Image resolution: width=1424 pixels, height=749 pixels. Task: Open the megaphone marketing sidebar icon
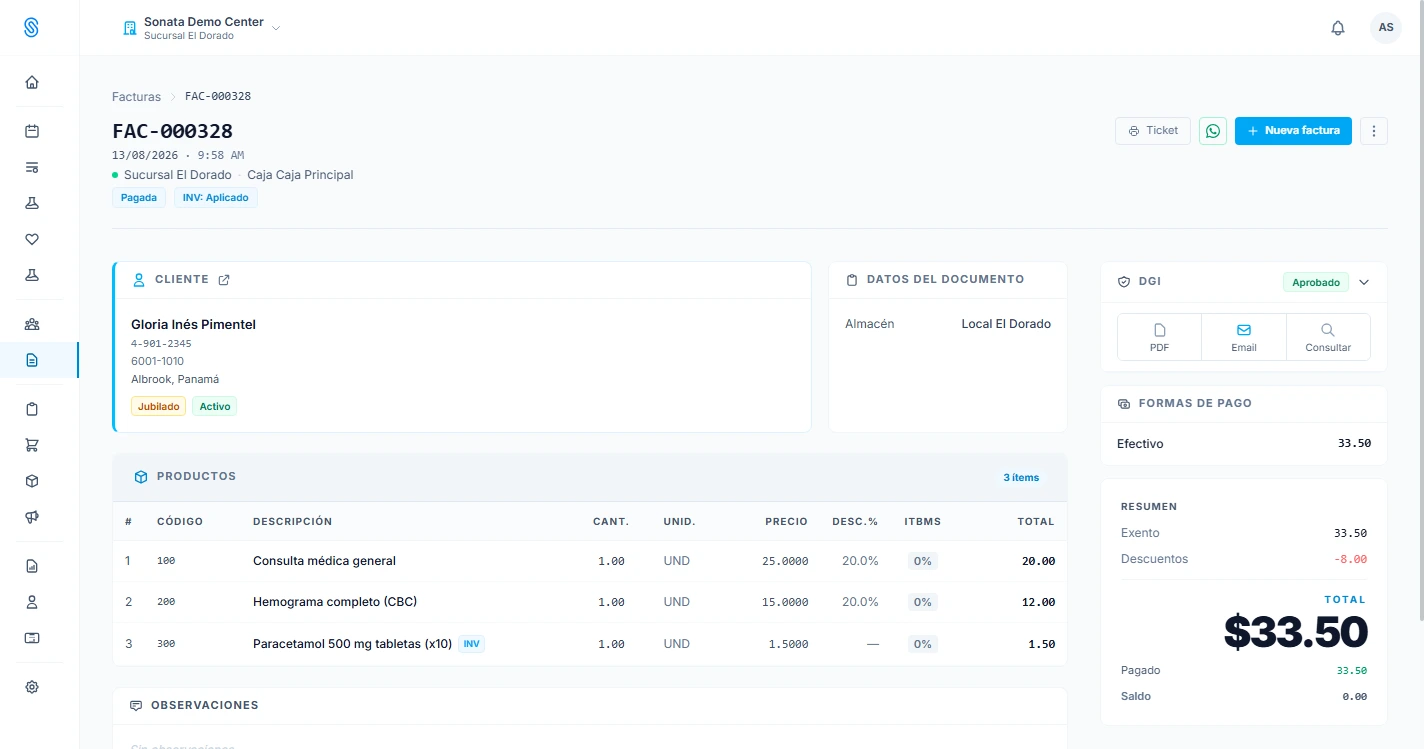(32, 517)
